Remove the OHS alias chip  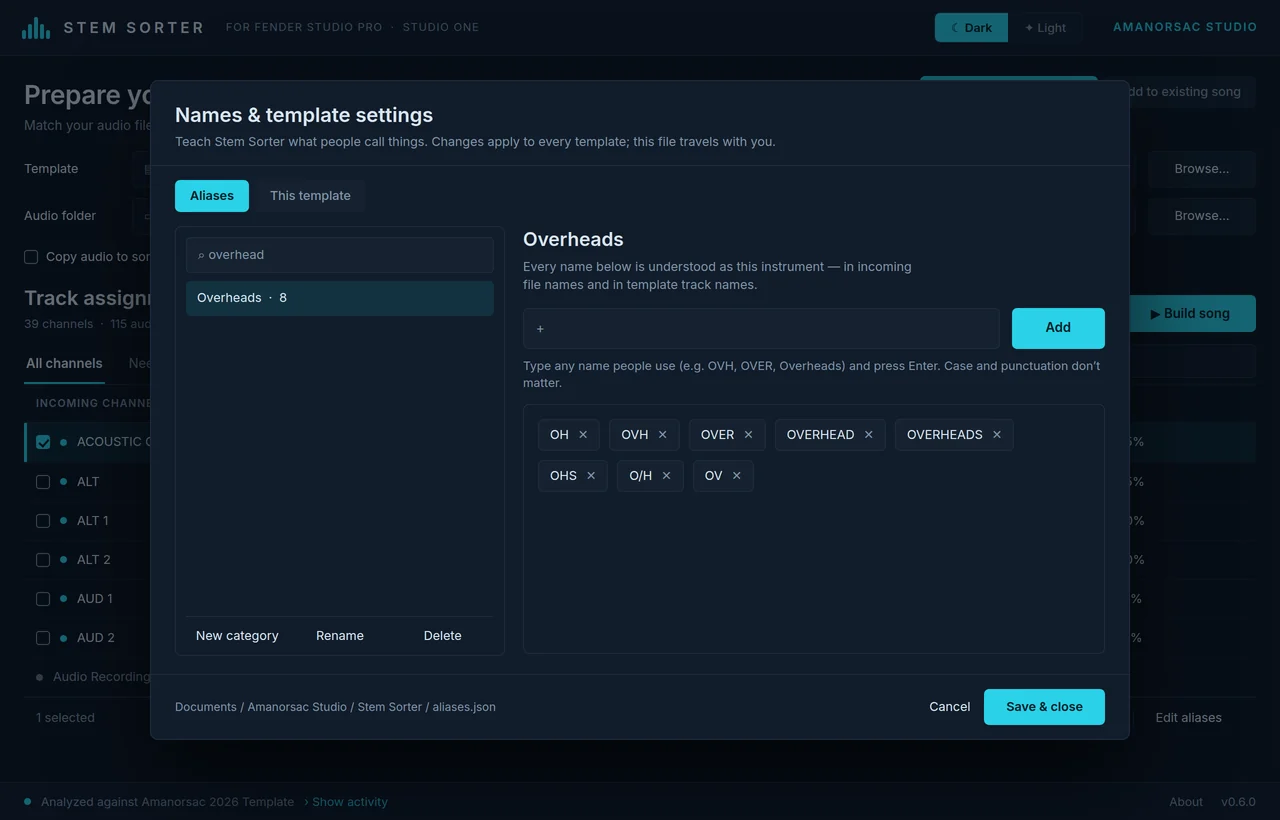point(591,476)
